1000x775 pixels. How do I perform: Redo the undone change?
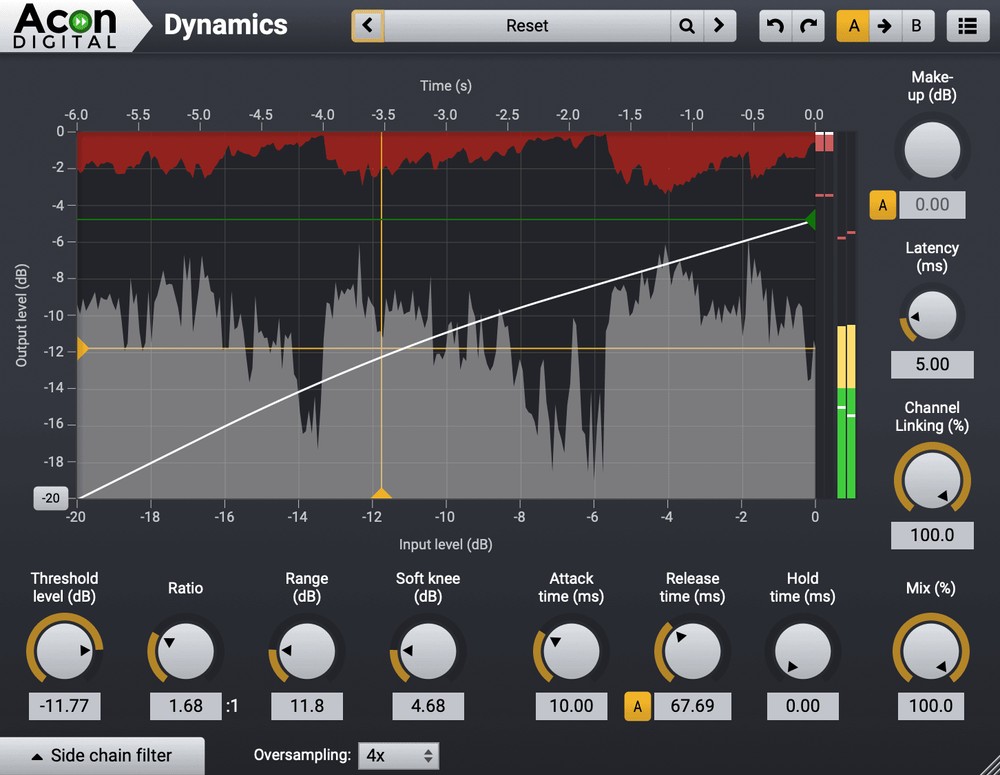(x=808, y=26)
